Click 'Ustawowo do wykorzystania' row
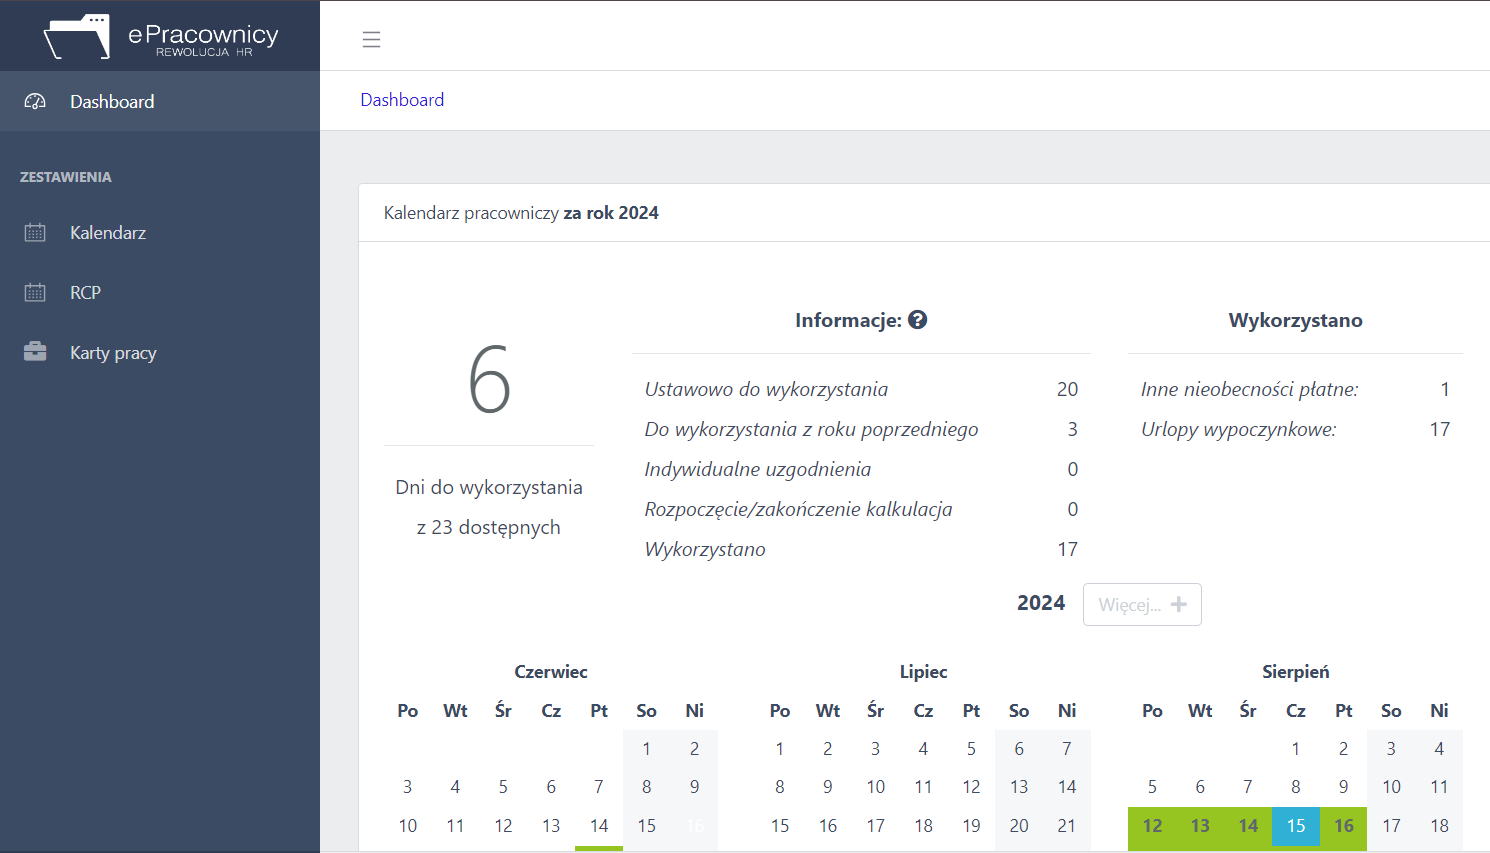 point(861,389)
